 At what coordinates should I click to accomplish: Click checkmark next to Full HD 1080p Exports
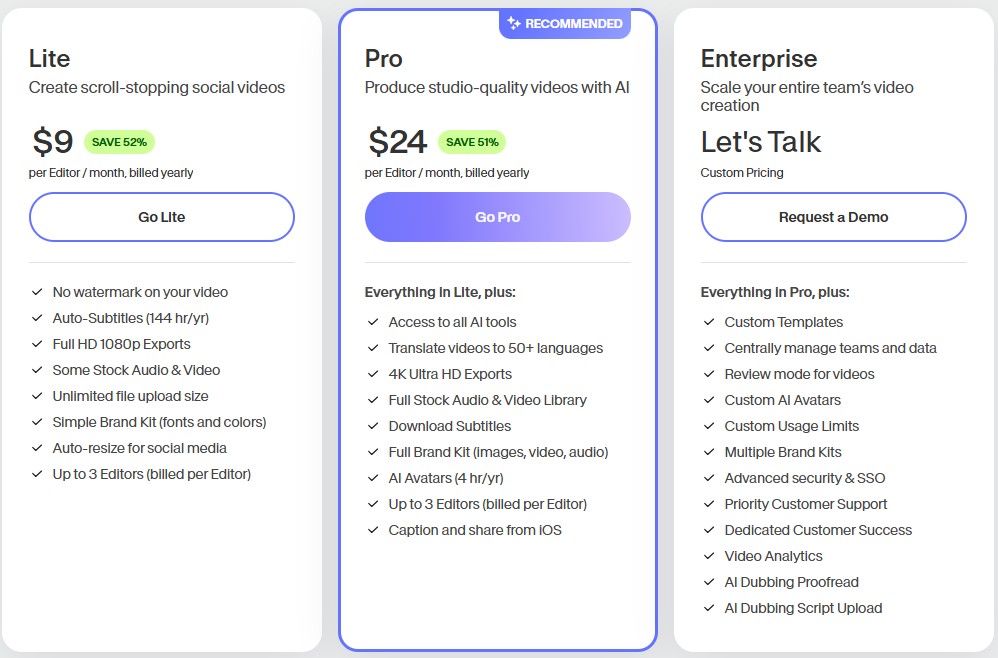tap(37, 344)
